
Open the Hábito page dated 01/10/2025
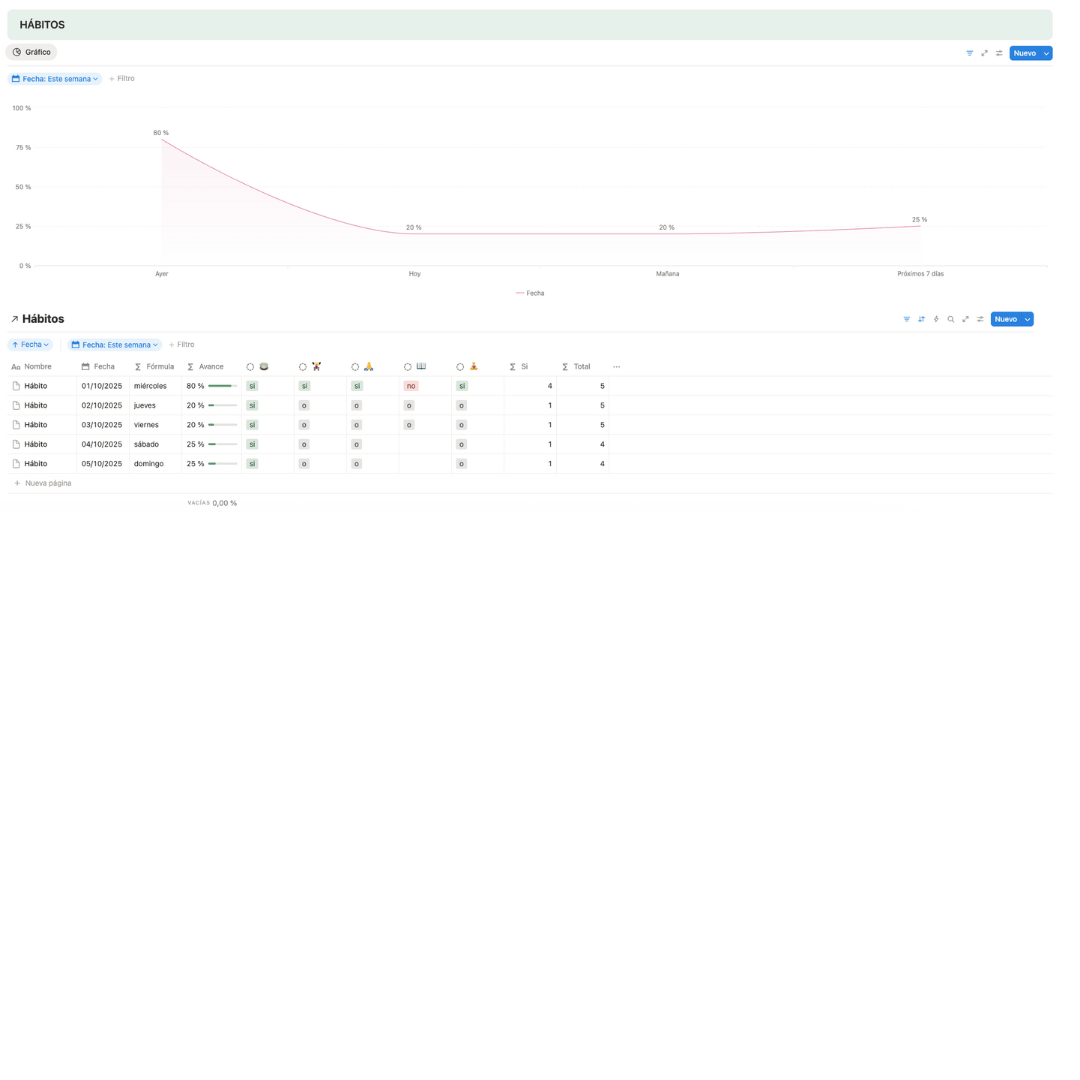[36, 386]
